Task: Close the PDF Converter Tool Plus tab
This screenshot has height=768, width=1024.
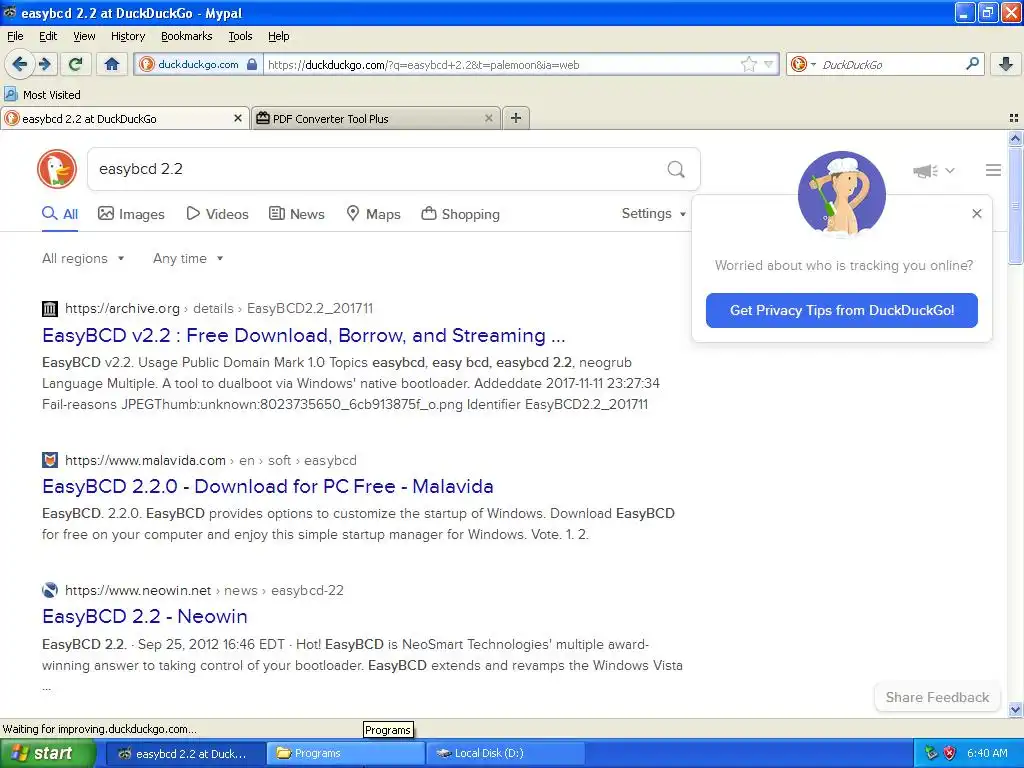Action: click(488, 118)
